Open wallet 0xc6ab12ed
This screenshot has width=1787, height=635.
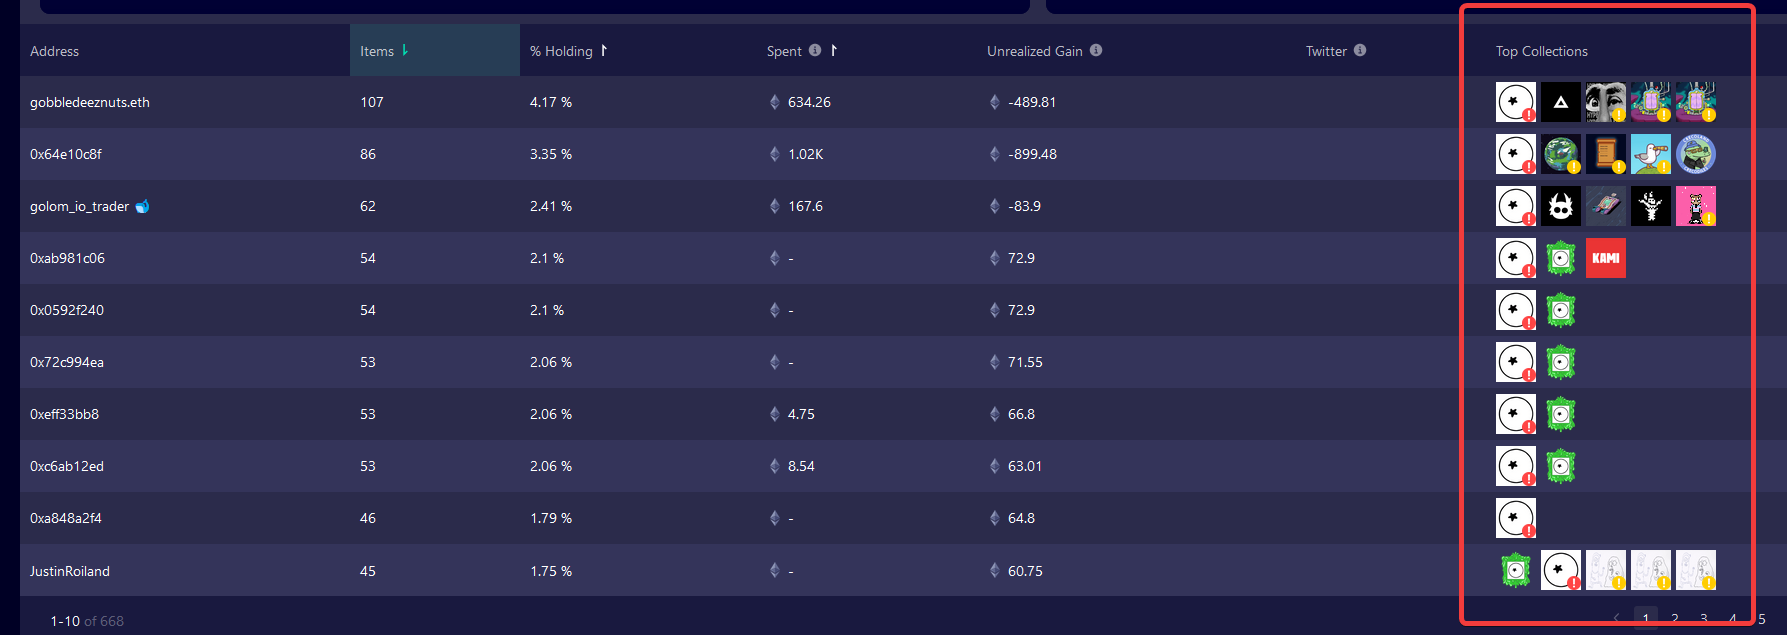pos(67,466)
